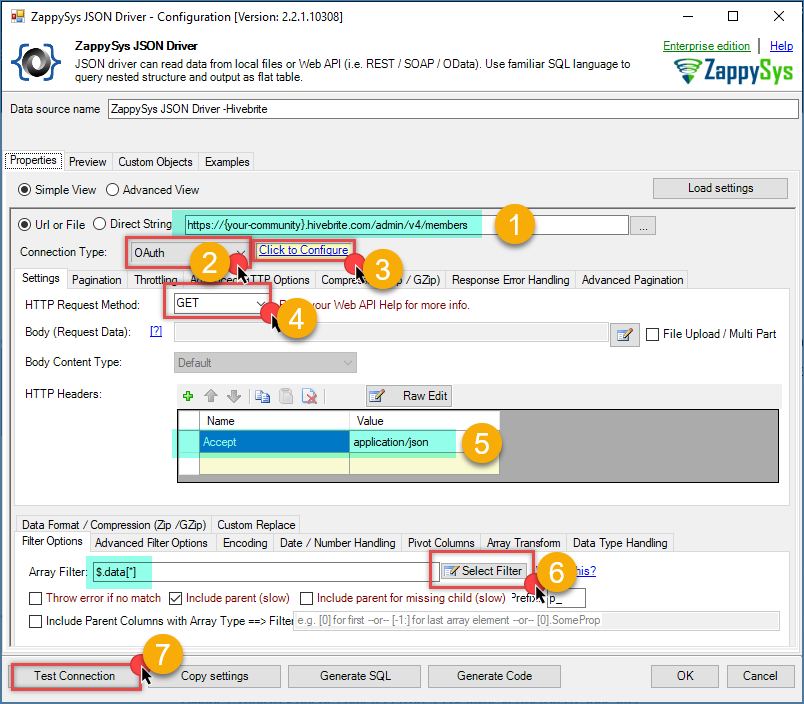804x704 pixels.
Task: Click into the URL input field
Action: 406,225
